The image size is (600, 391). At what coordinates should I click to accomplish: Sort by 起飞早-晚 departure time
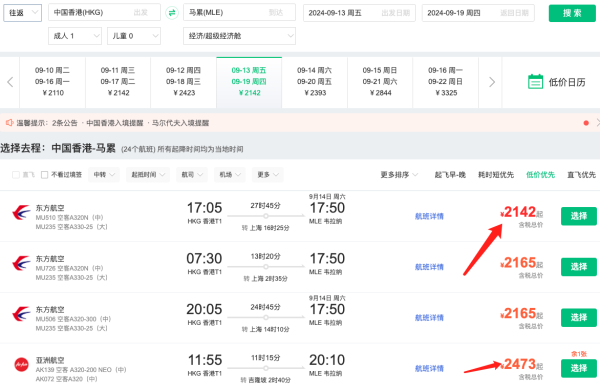coord(450,175)
